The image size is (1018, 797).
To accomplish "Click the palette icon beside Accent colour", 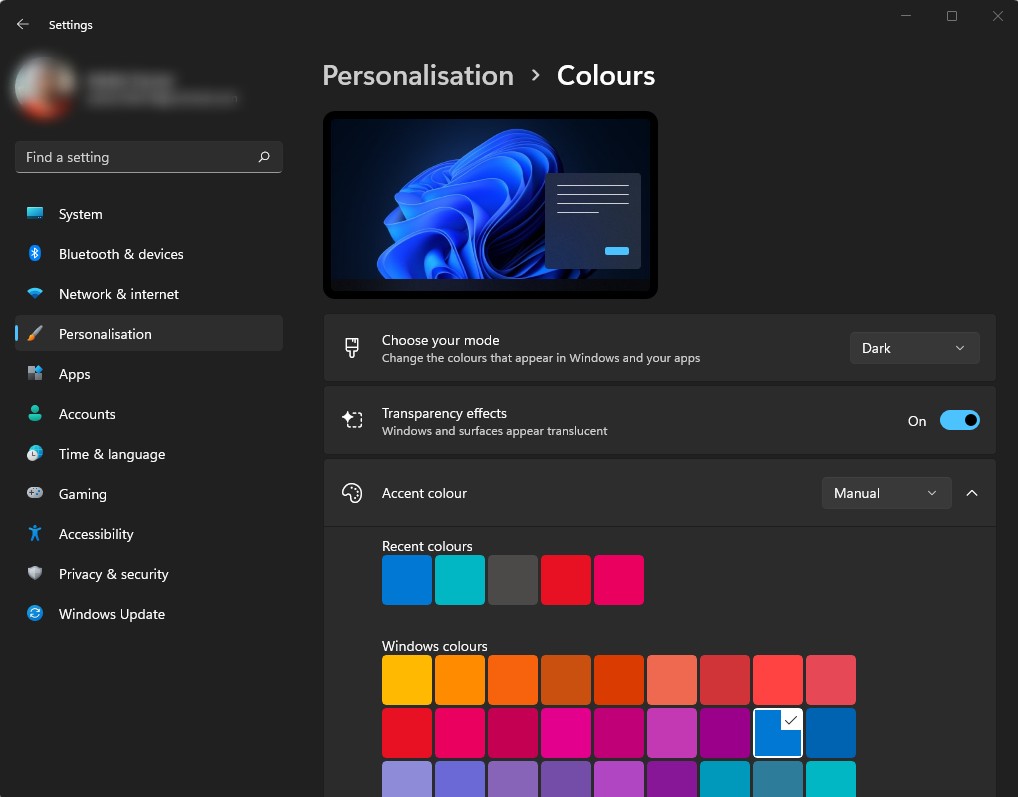I will click(352, 493).
